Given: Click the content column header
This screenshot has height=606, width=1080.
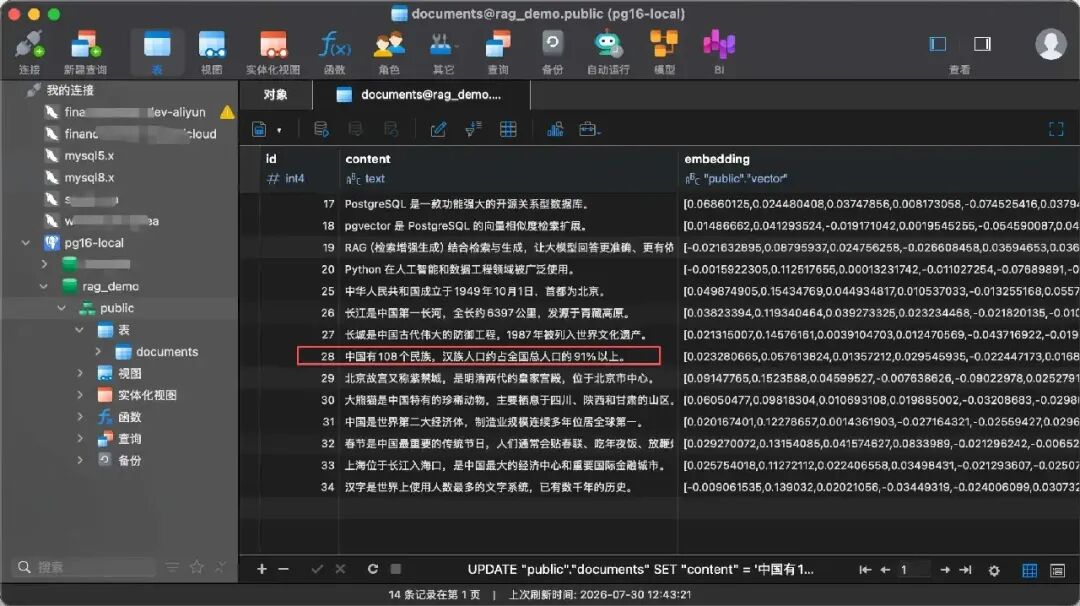Looking at the screenshot, I should tap(508, 168).
